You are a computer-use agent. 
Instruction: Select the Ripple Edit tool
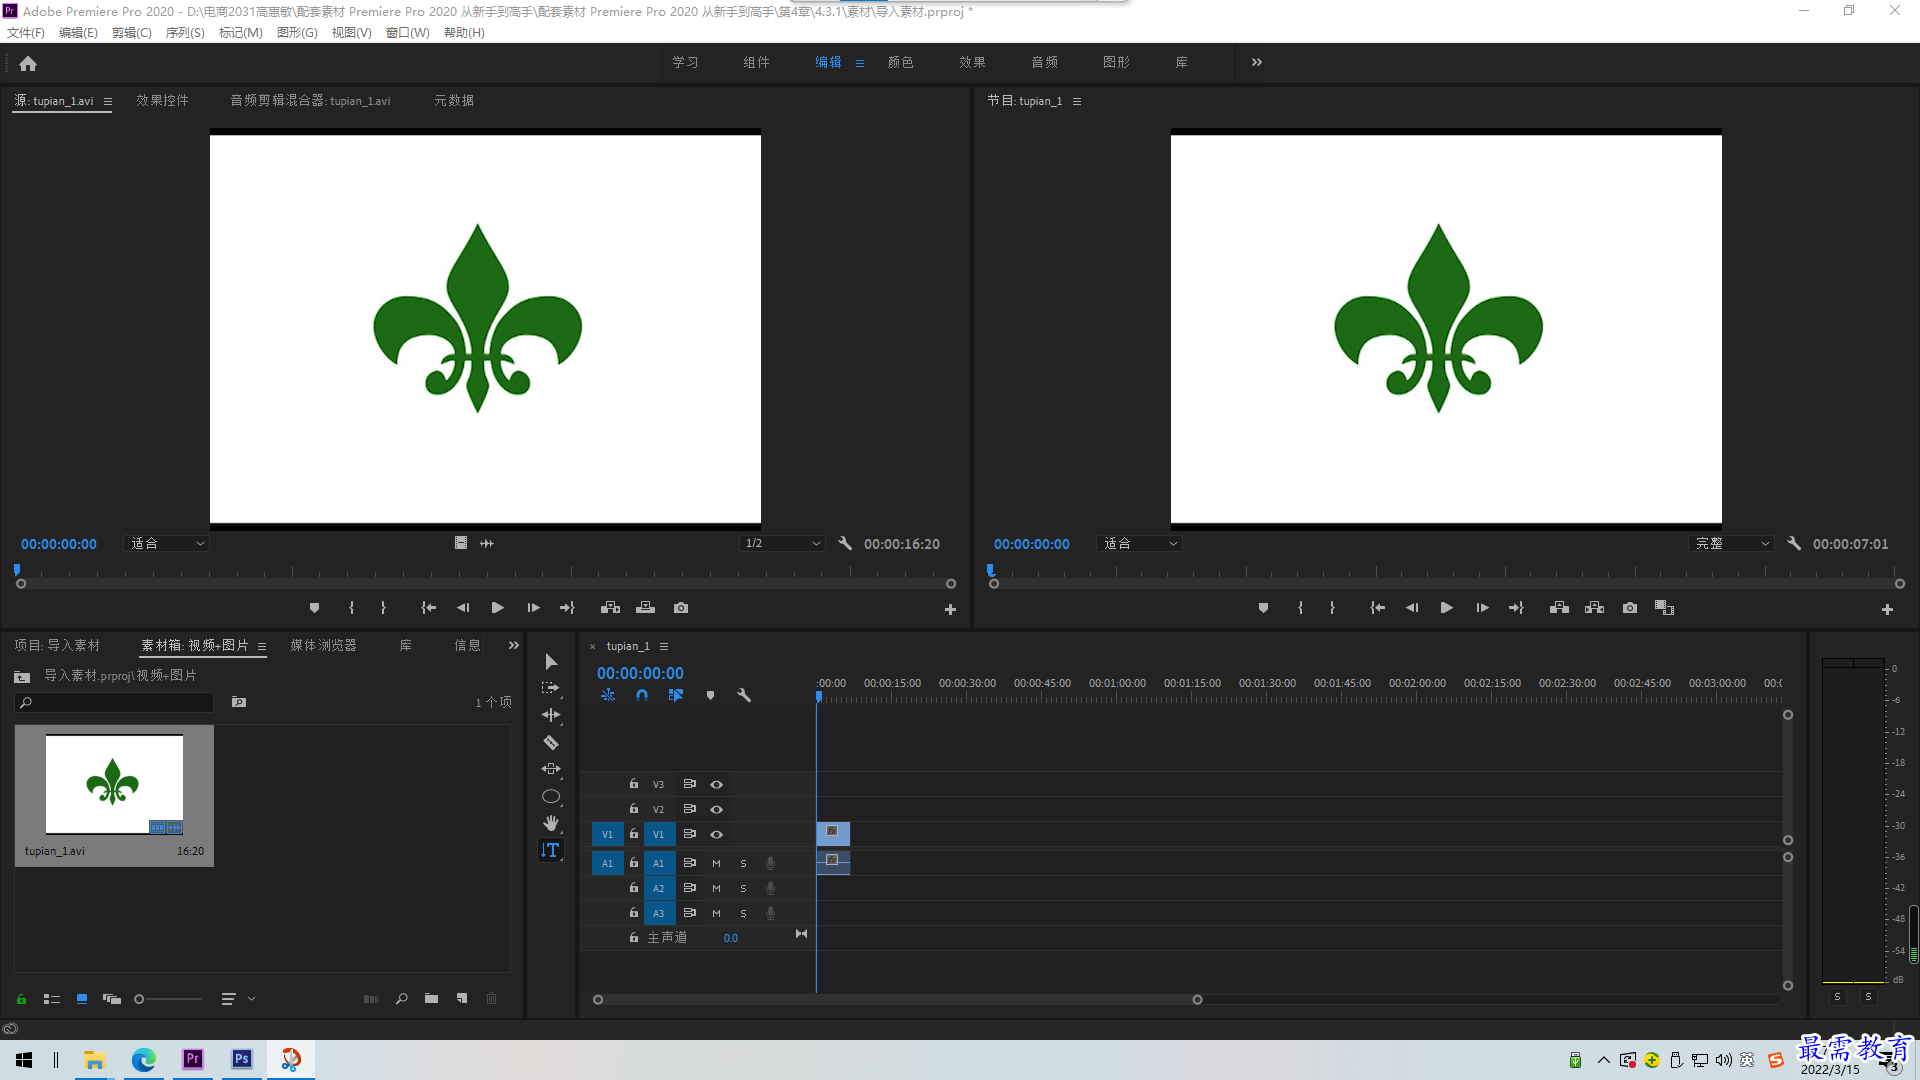click(551, 715)
